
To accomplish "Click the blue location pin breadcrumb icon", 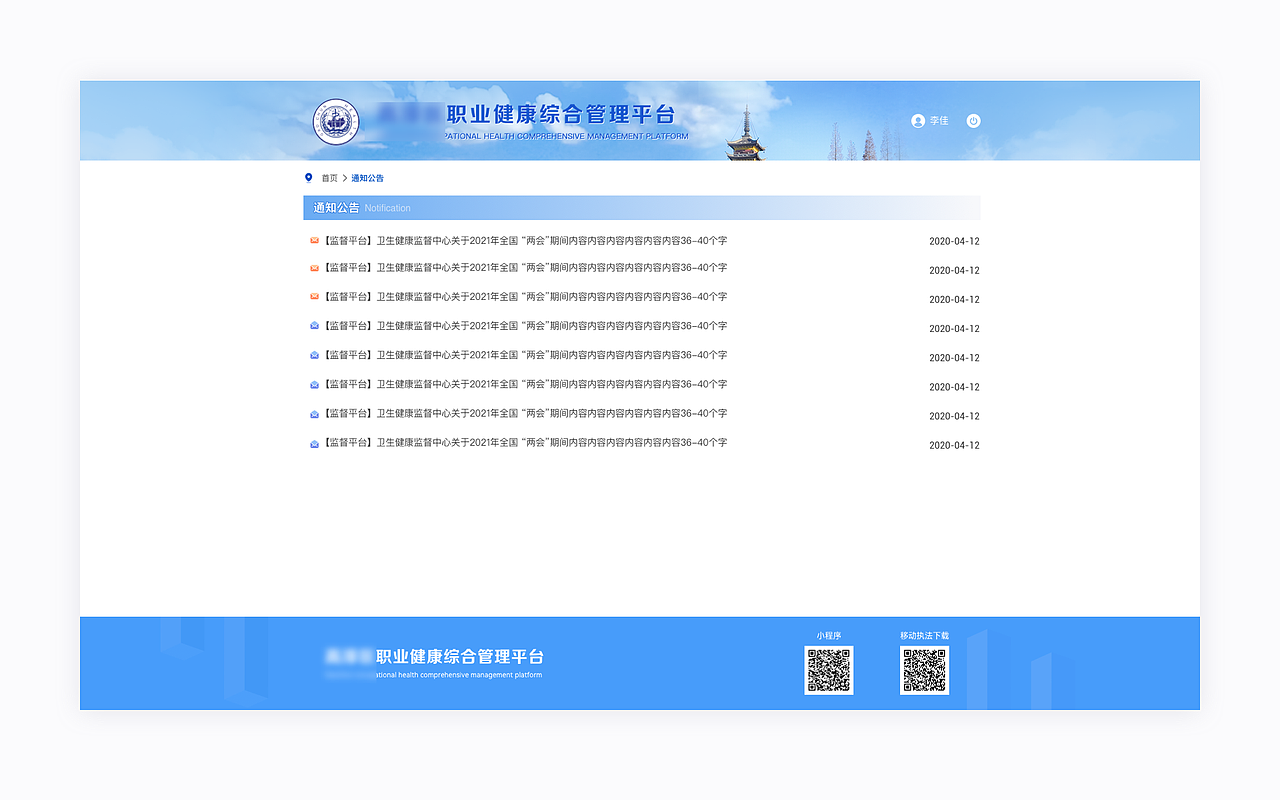I will [308, 177].
